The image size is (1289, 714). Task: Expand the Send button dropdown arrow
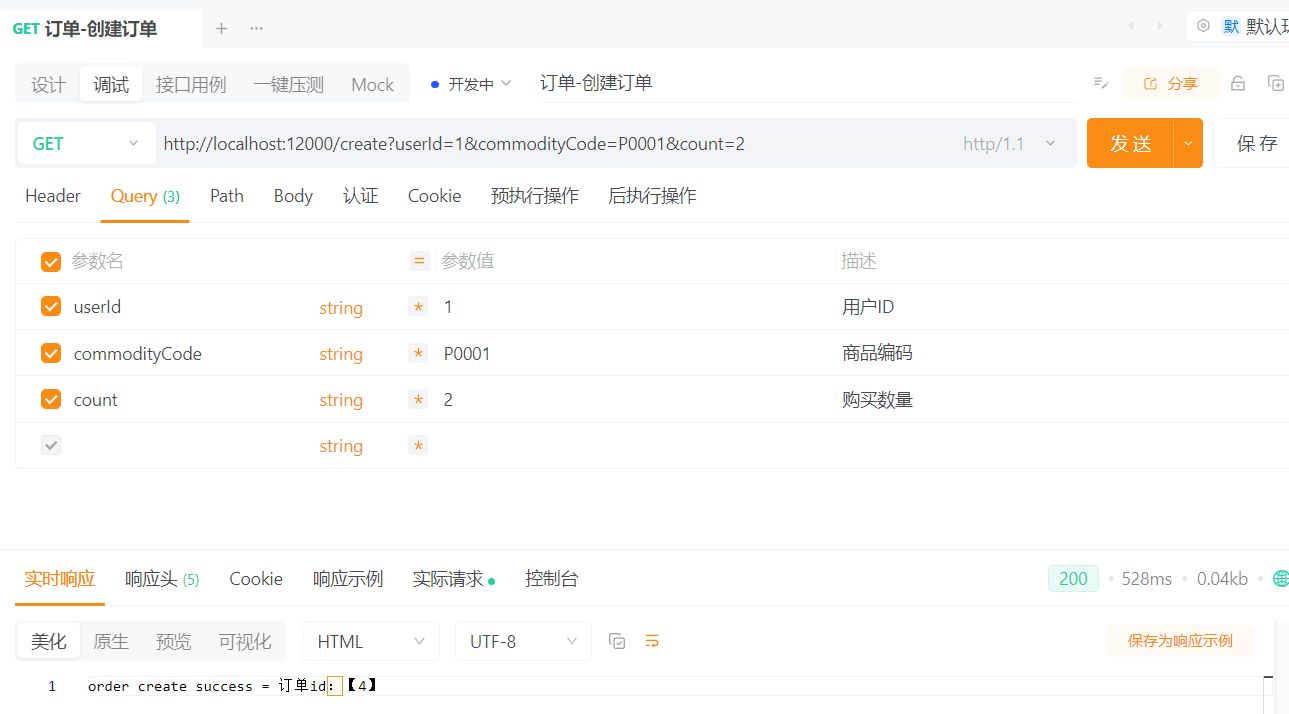pos(1188,143)
